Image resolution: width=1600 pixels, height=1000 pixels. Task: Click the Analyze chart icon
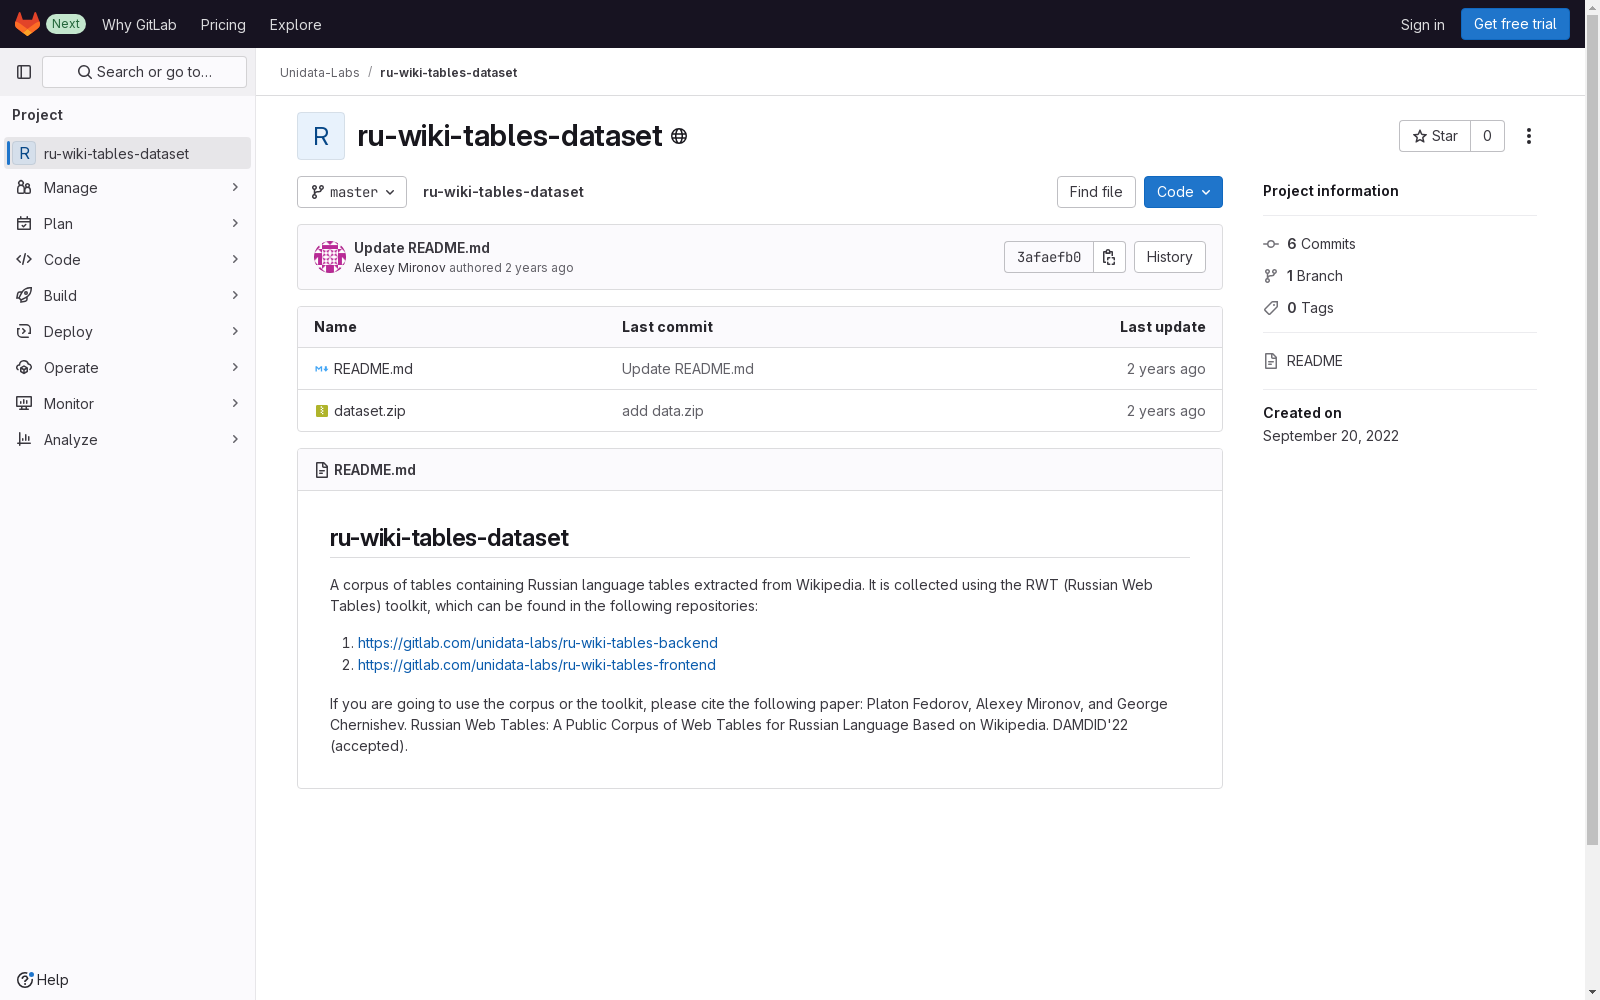coord(24,440)
